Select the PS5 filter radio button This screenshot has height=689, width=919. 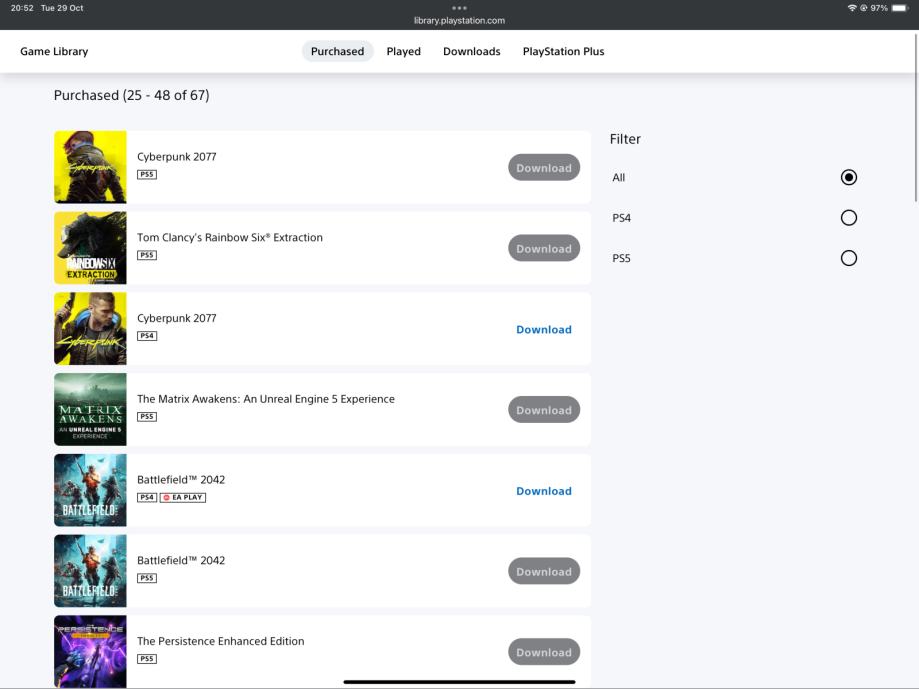tap(848, 258)
